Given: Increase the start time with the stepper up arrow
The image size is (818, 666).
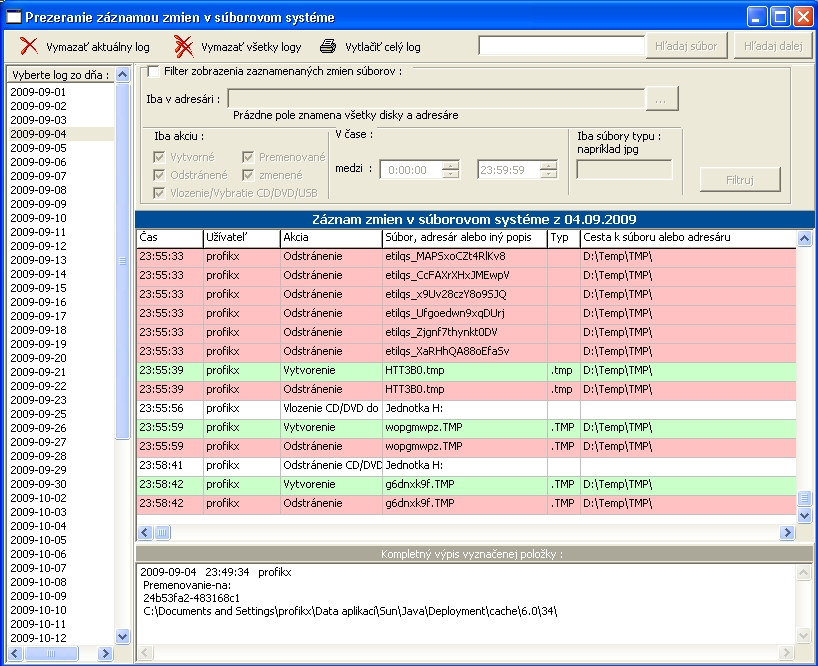Looking at the screenshot, I should click(450, 165).
